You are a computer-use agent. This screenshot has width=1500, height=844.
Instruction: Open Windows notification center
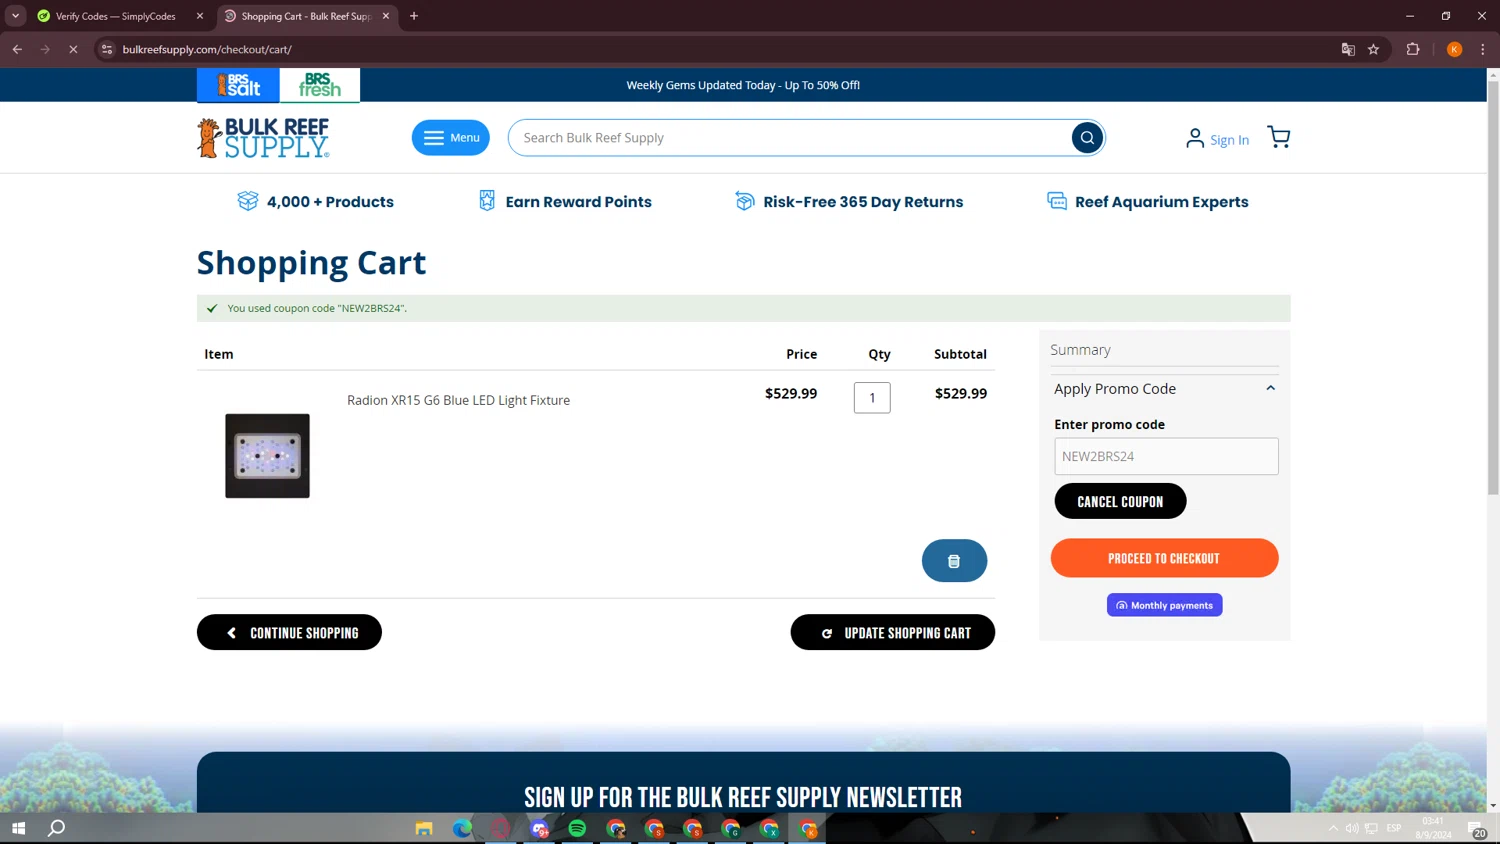1477,829
